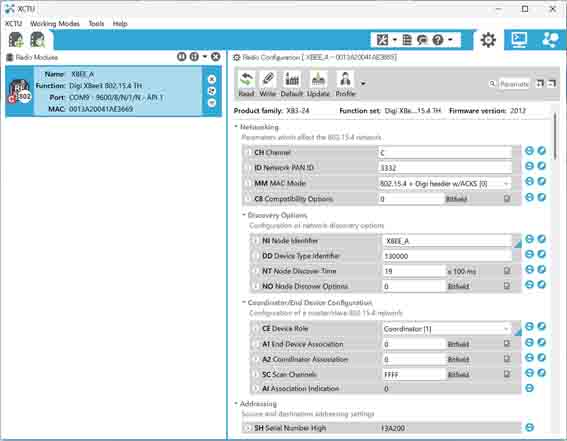This screenshot has width=567, height=441.
Task: Open the Tools menu
Action: (96, 23)
